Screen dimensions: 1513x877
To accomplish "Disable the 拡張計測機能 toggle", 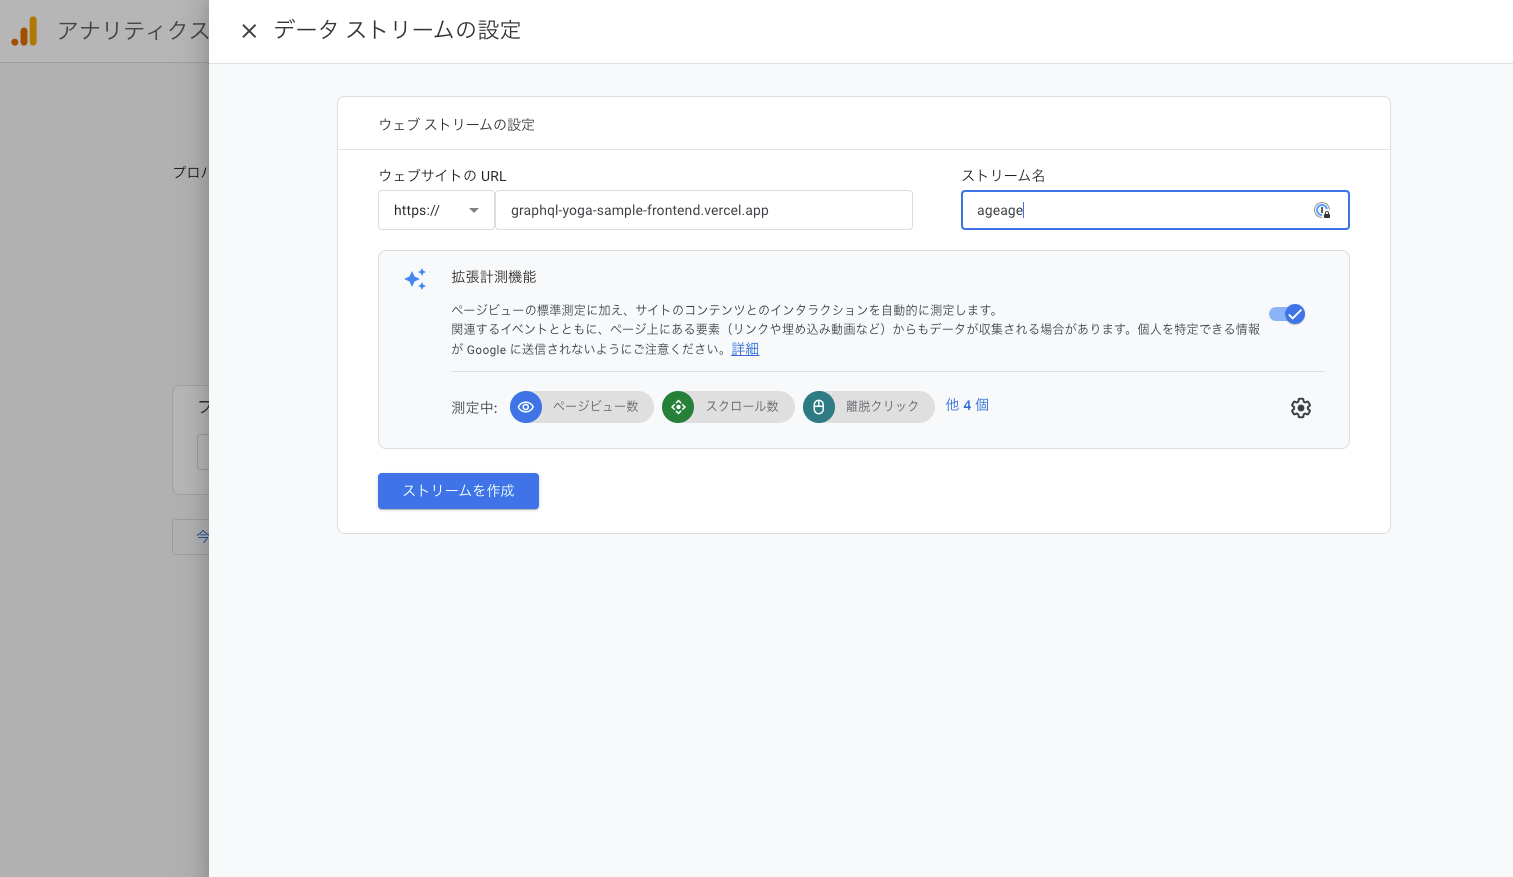I will point(1287,314).
